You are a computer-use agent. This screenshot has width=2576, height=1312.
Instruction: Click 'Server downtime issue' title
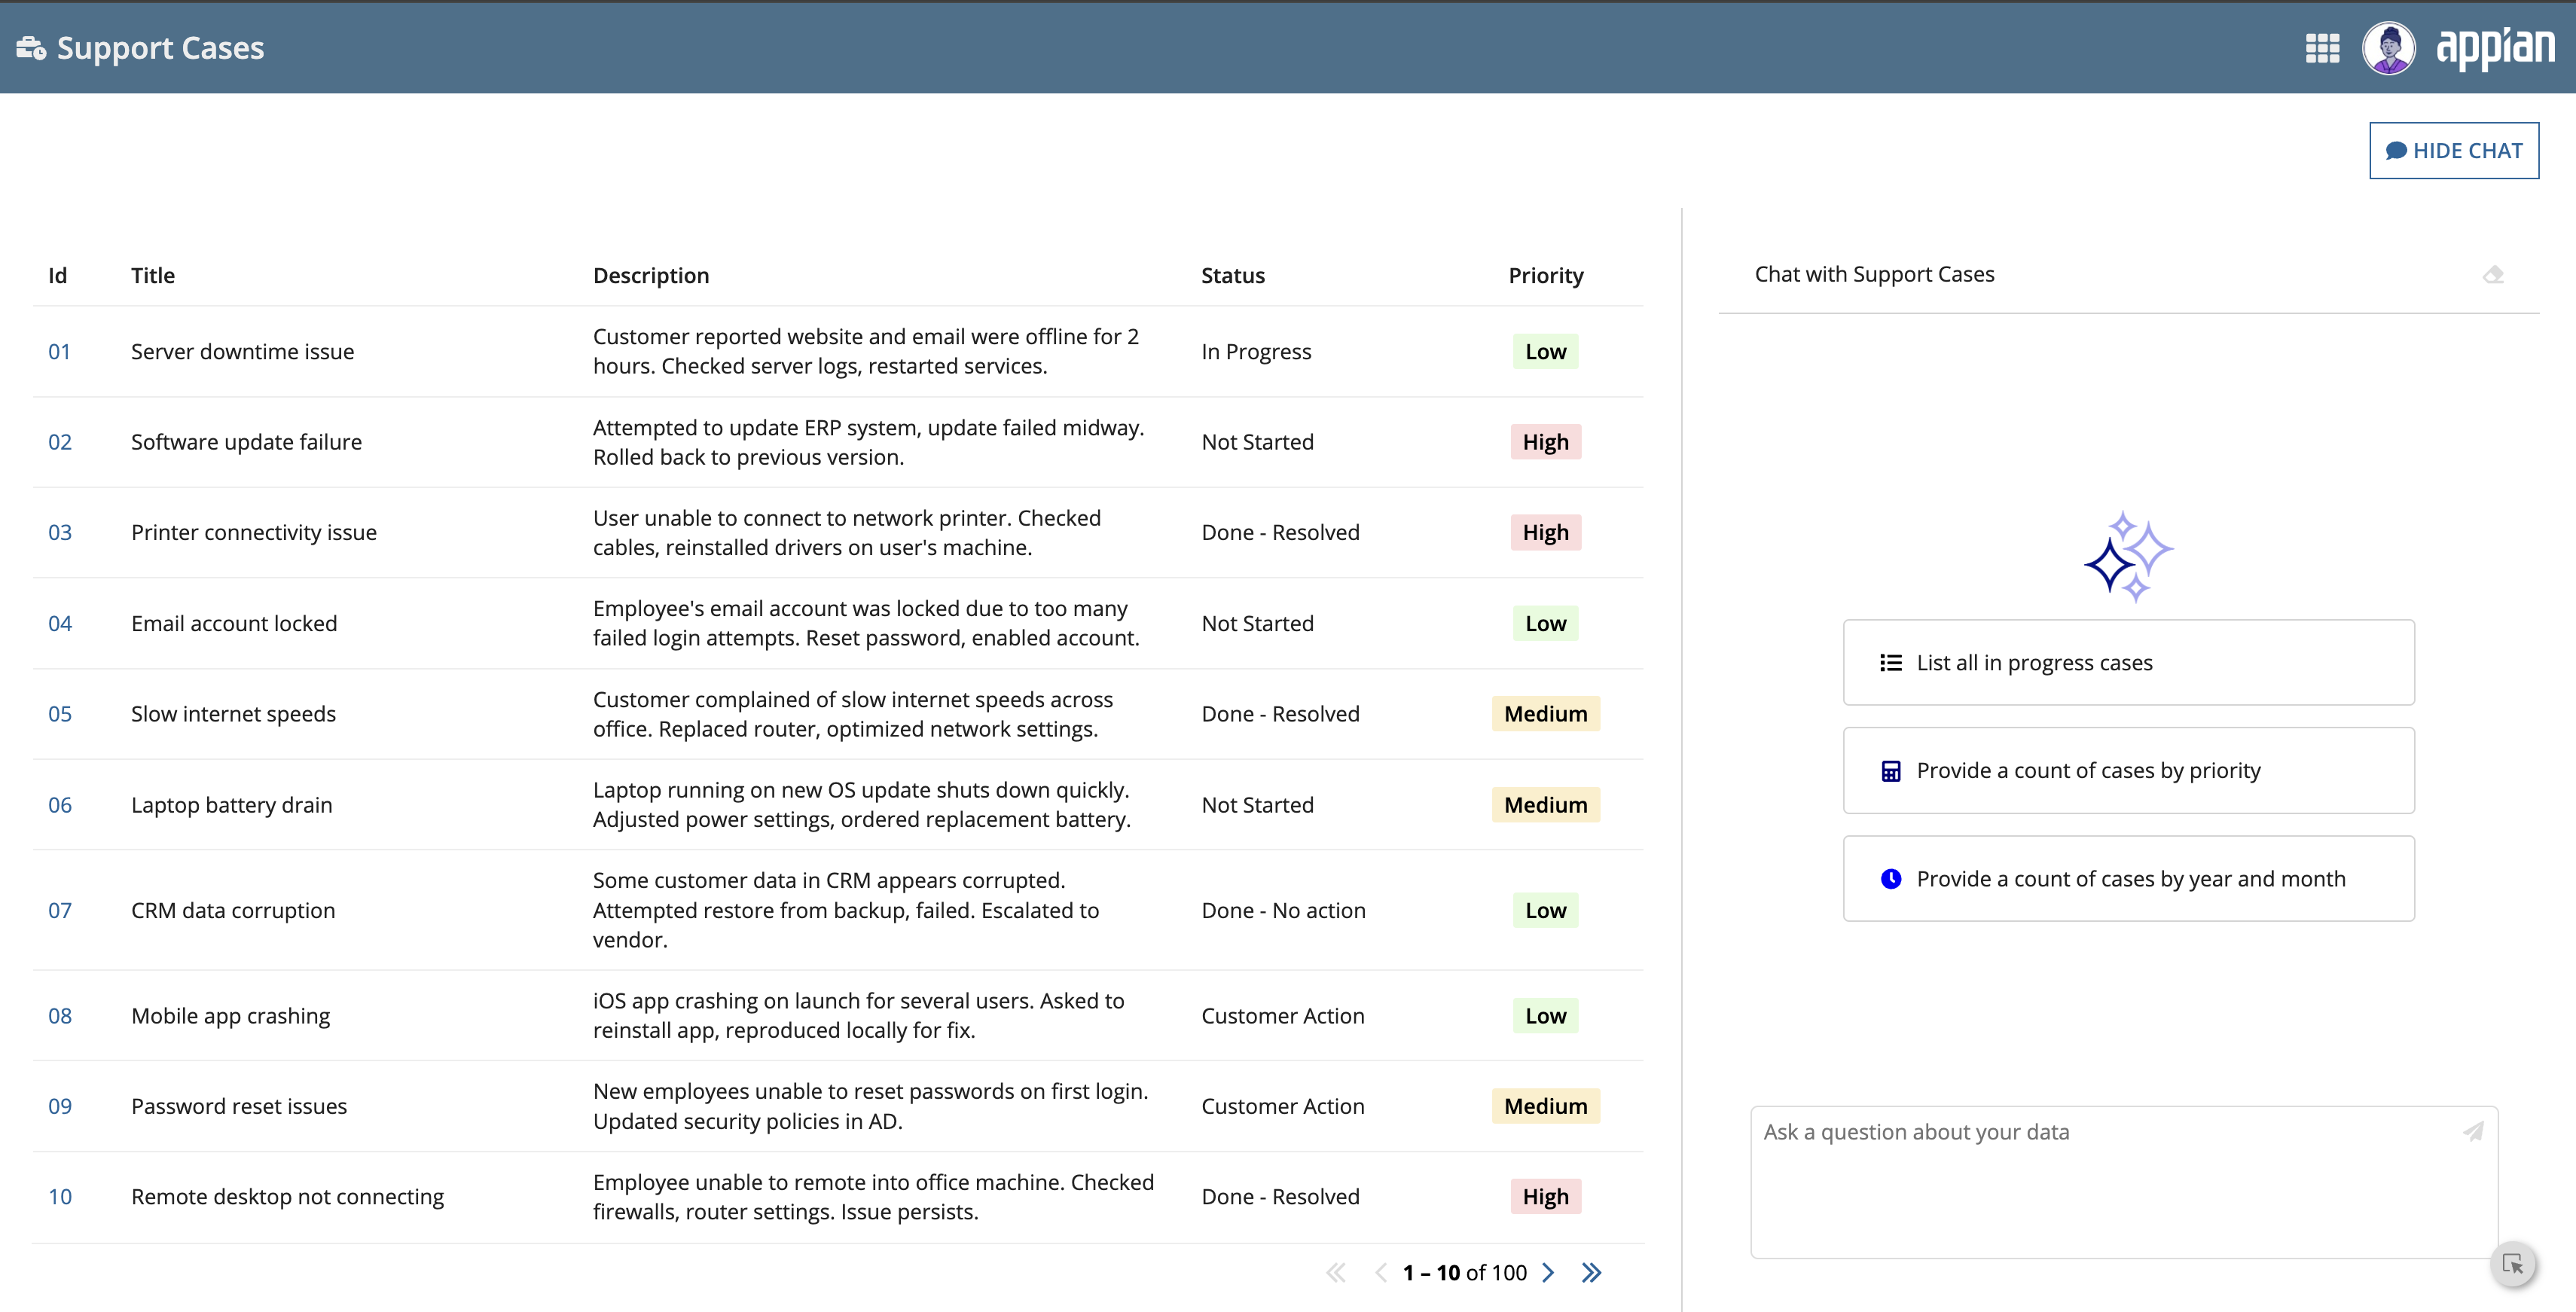pyautogui.click(x=243, y=352)
